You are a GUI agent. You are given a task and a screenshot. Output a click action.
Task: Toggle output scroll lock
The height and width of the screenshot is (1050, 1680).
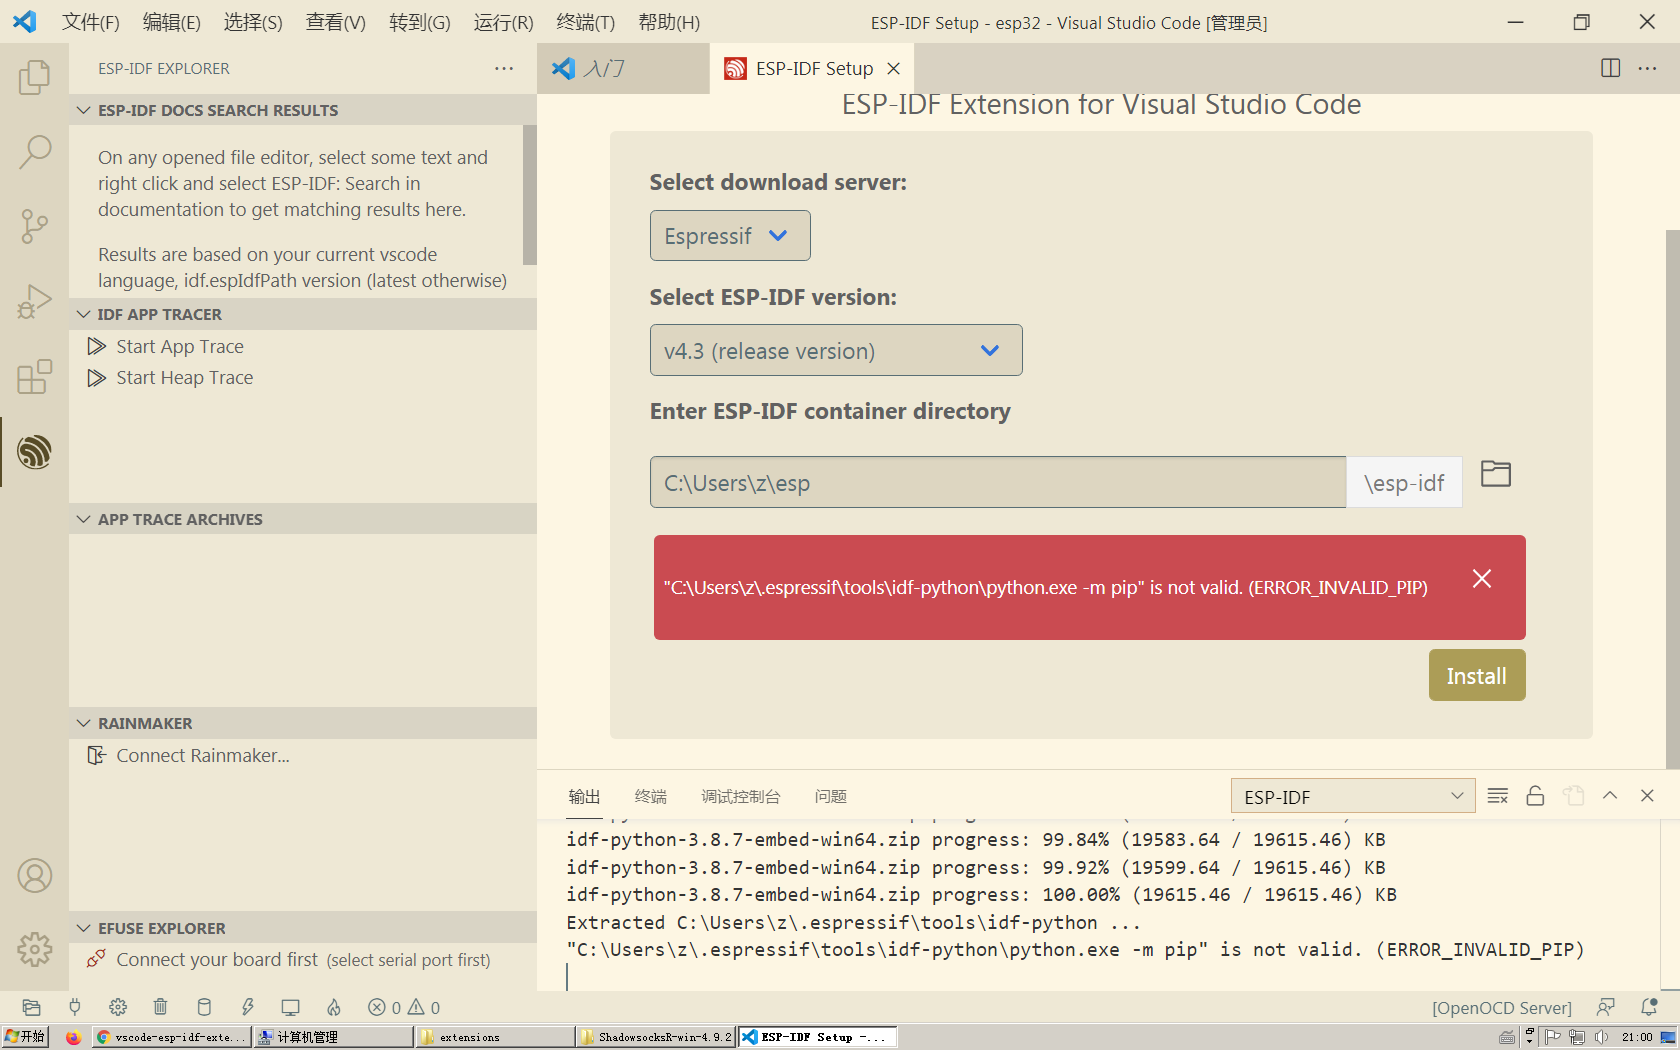(x=1535, y=796)
